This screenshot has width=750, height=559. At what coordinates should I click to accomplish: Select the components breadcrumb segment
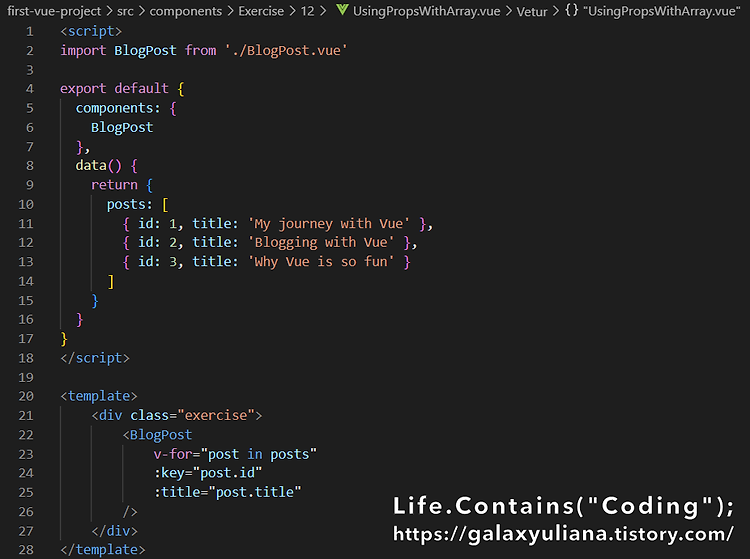[186, 11]
